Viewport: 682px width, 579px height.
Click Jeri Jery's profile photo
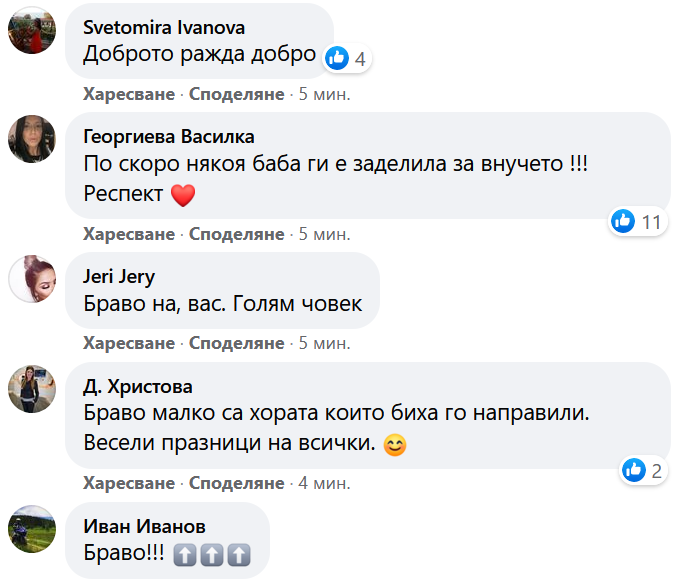point(32,279)
